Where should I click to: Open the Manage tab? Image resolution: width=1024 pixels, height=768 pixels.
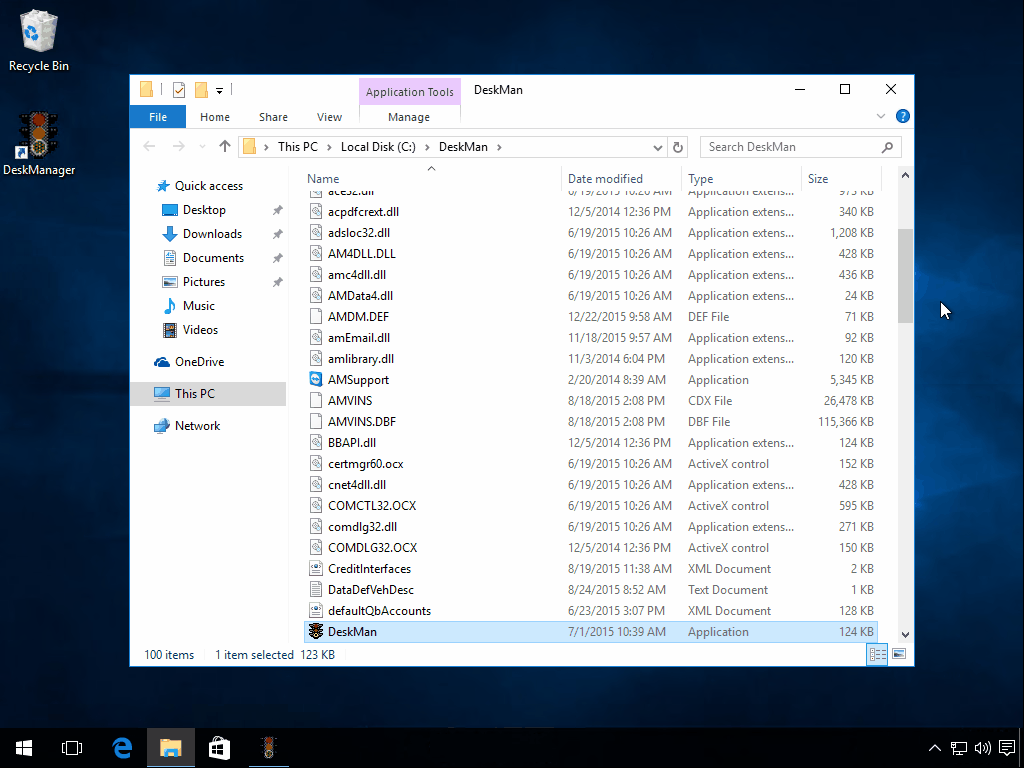coord(409,117)
